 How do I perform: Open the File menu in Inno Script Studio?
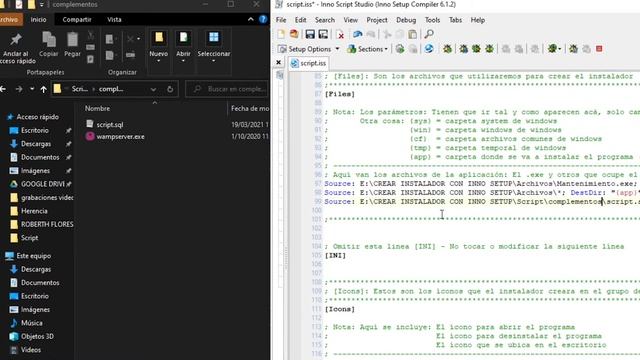tap(281, 20)
